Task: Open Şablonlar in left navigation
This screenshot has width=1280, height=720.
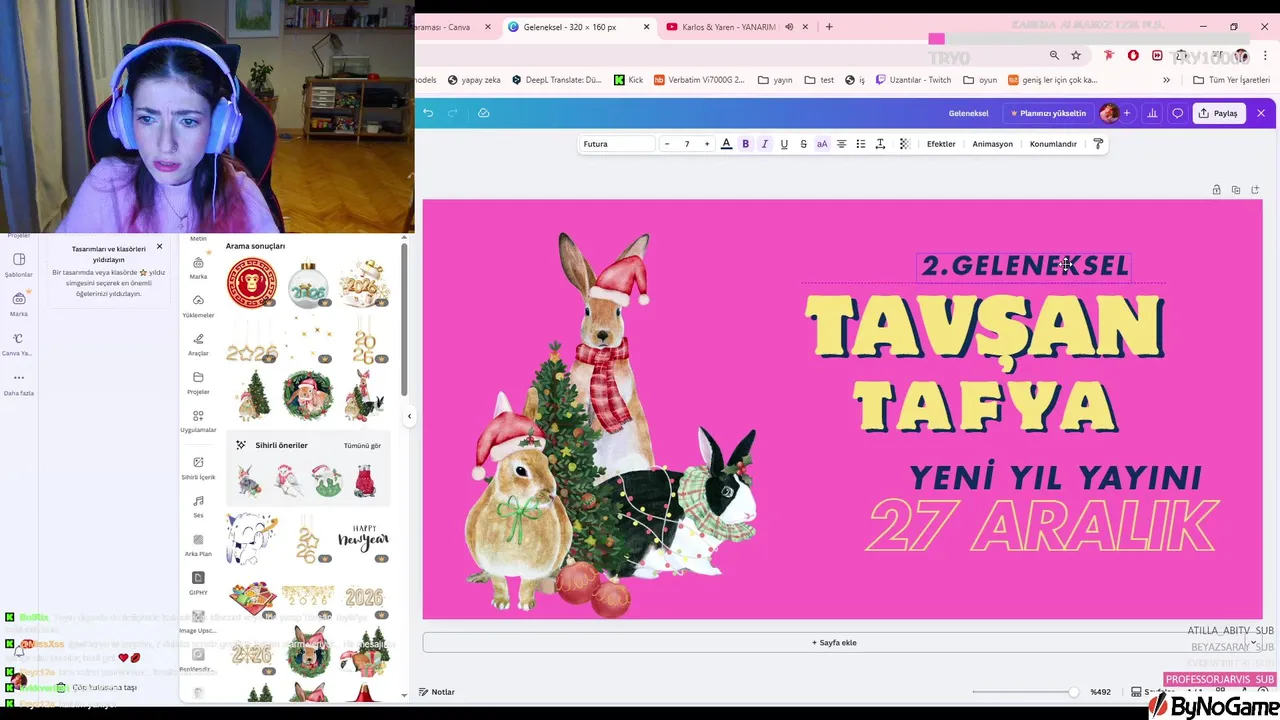Action: click(19, 265)
